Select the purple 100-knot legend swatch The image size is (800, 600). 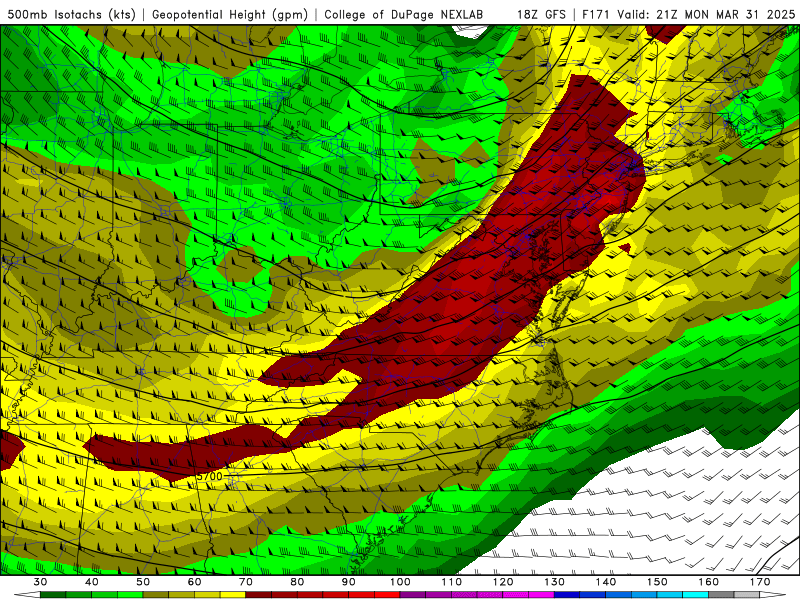[x=413, y=595]
